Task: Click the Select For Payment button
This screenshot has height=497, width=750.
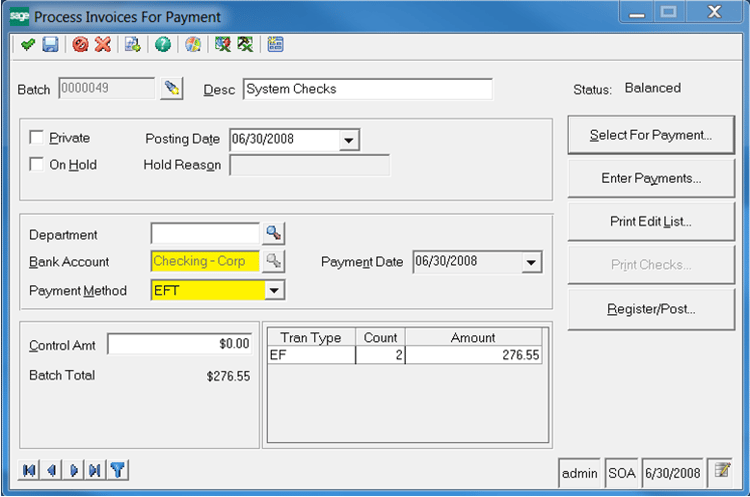Action: point(650,135)
